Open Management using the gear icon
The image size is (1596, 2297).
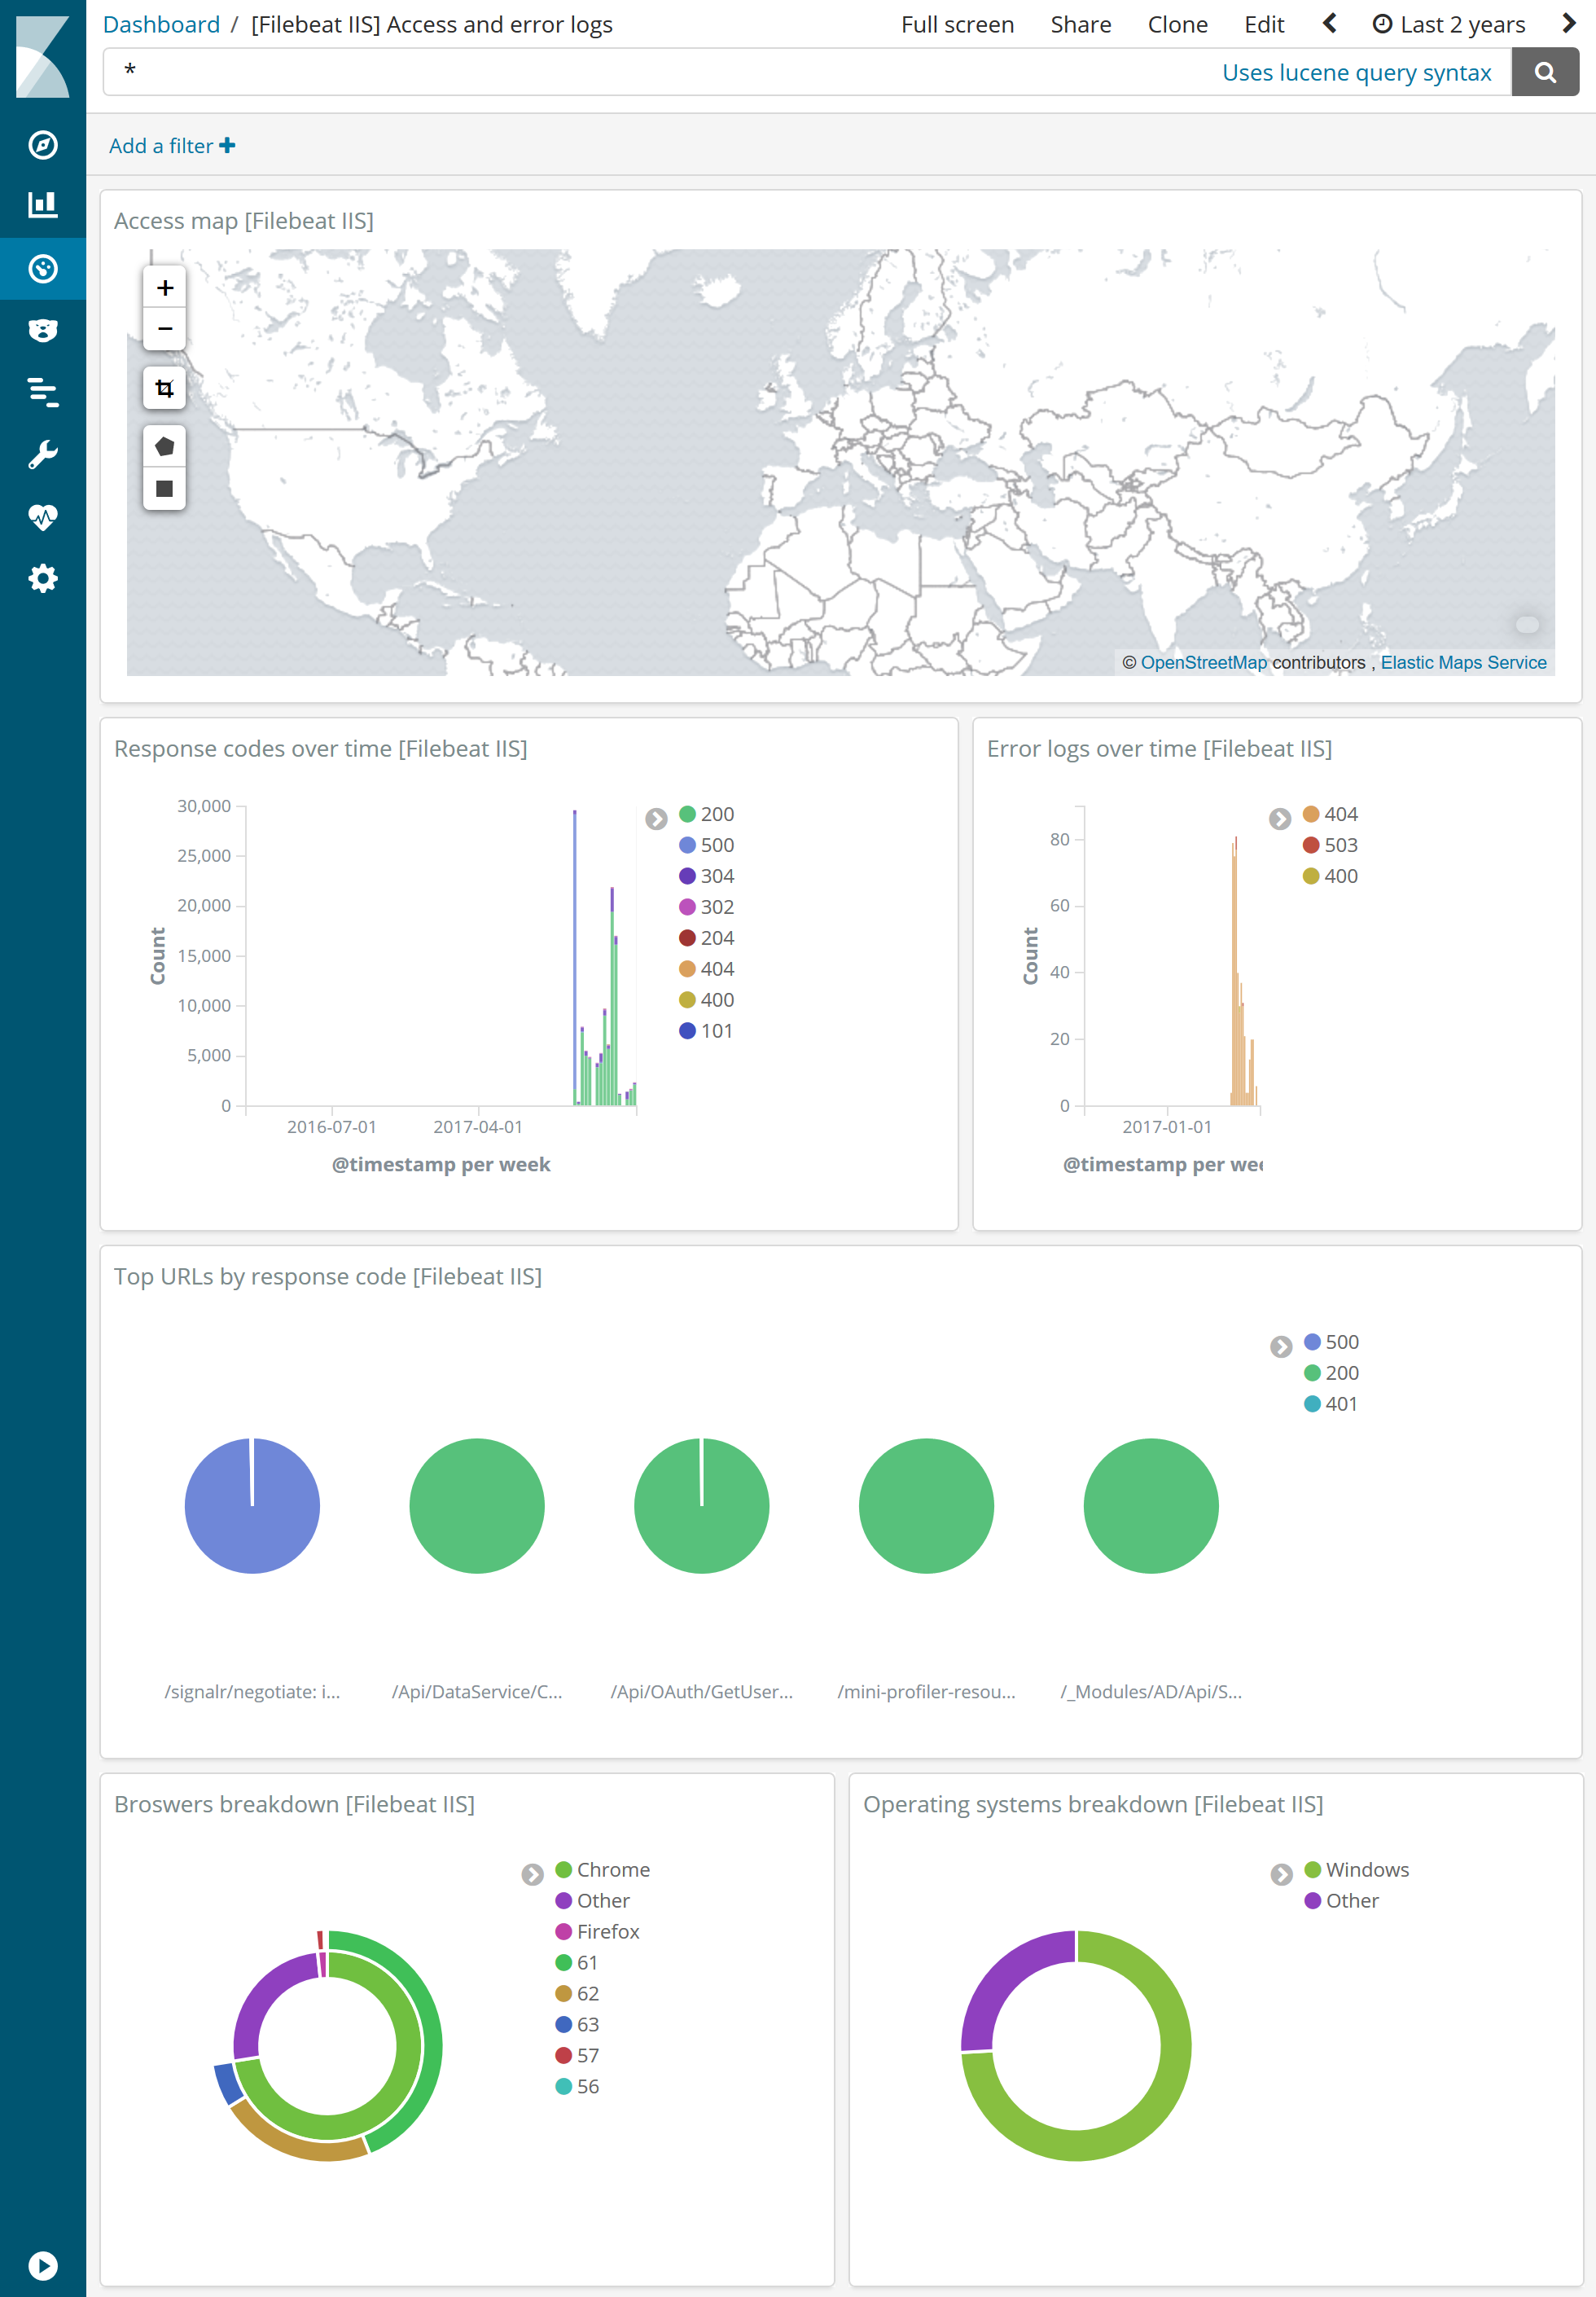pyautogui.click(x=43, y=578)
